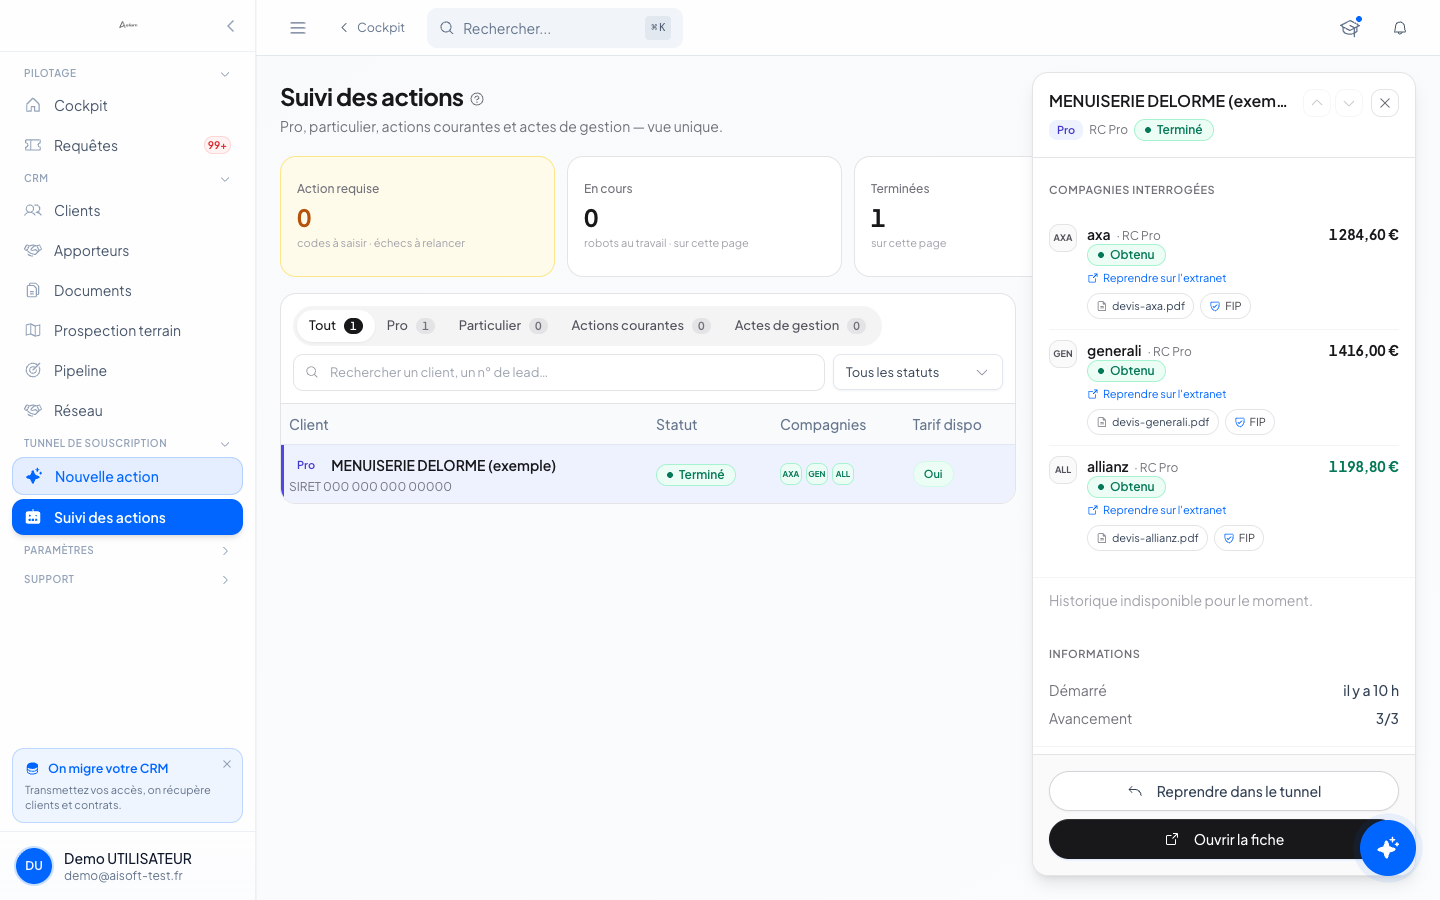This screenshot has height=900, width=1440.
Task: Click the top Rechercher search box
Action: 555,28
